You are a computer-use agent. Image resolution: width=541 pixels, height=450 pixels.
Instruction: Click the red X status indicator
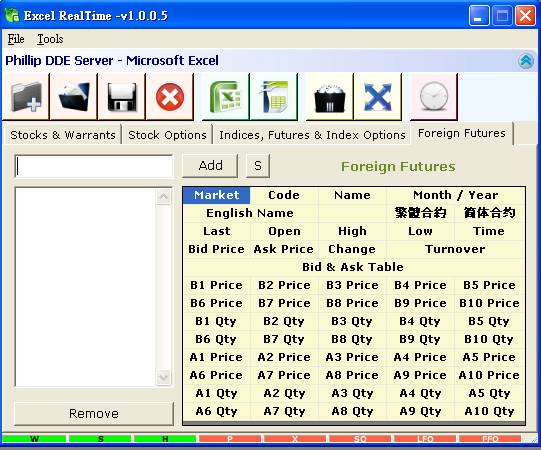[x=295, y=439]
